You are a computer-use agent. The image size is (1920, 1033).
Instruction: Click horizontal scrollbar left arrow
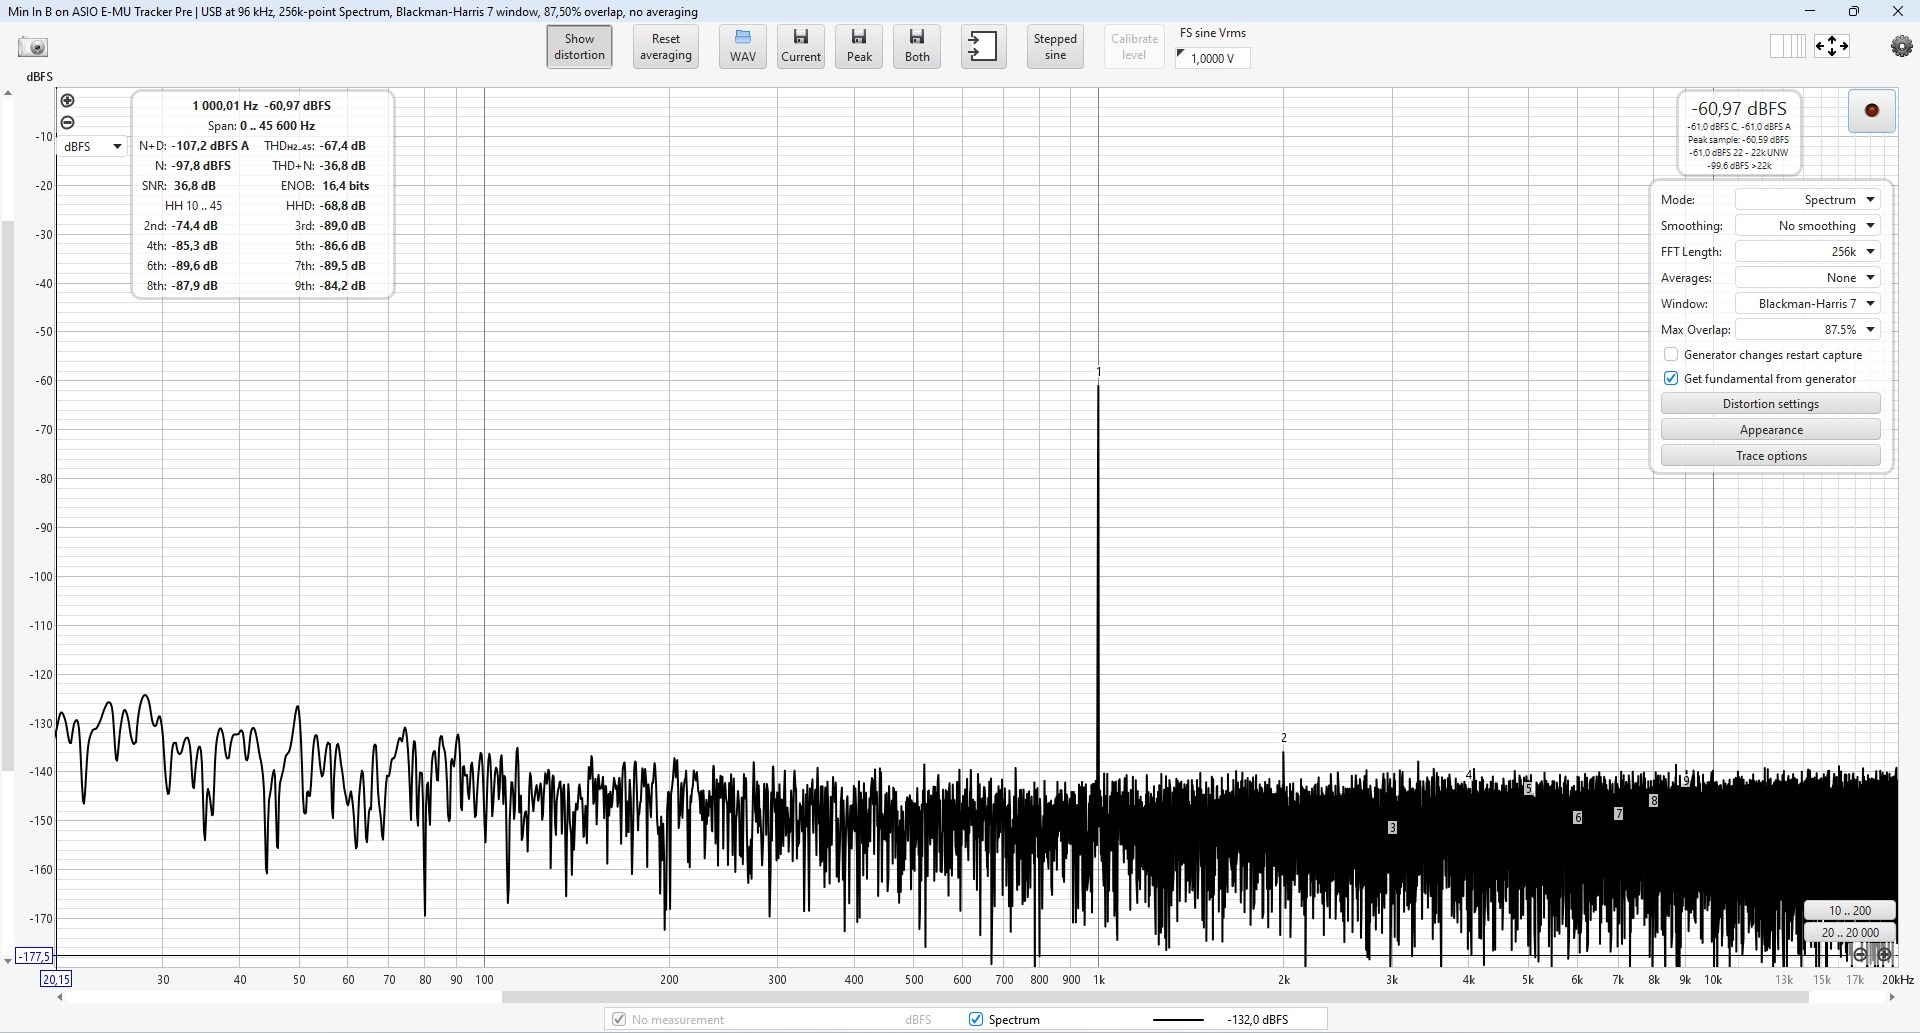pos(60,997)
